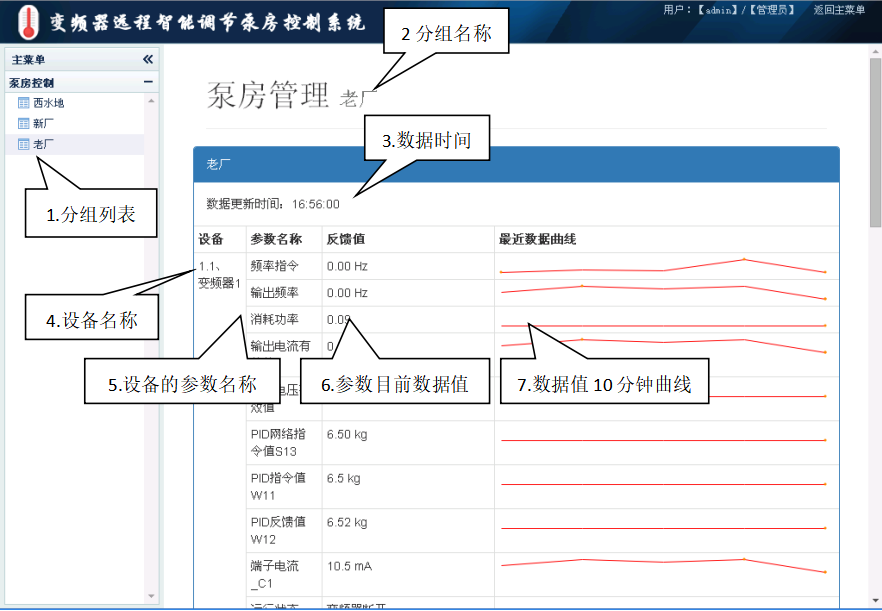Click the 参数名称 column header
The width and height of the screenshot is (882, 611).
[x=276, y=239]
